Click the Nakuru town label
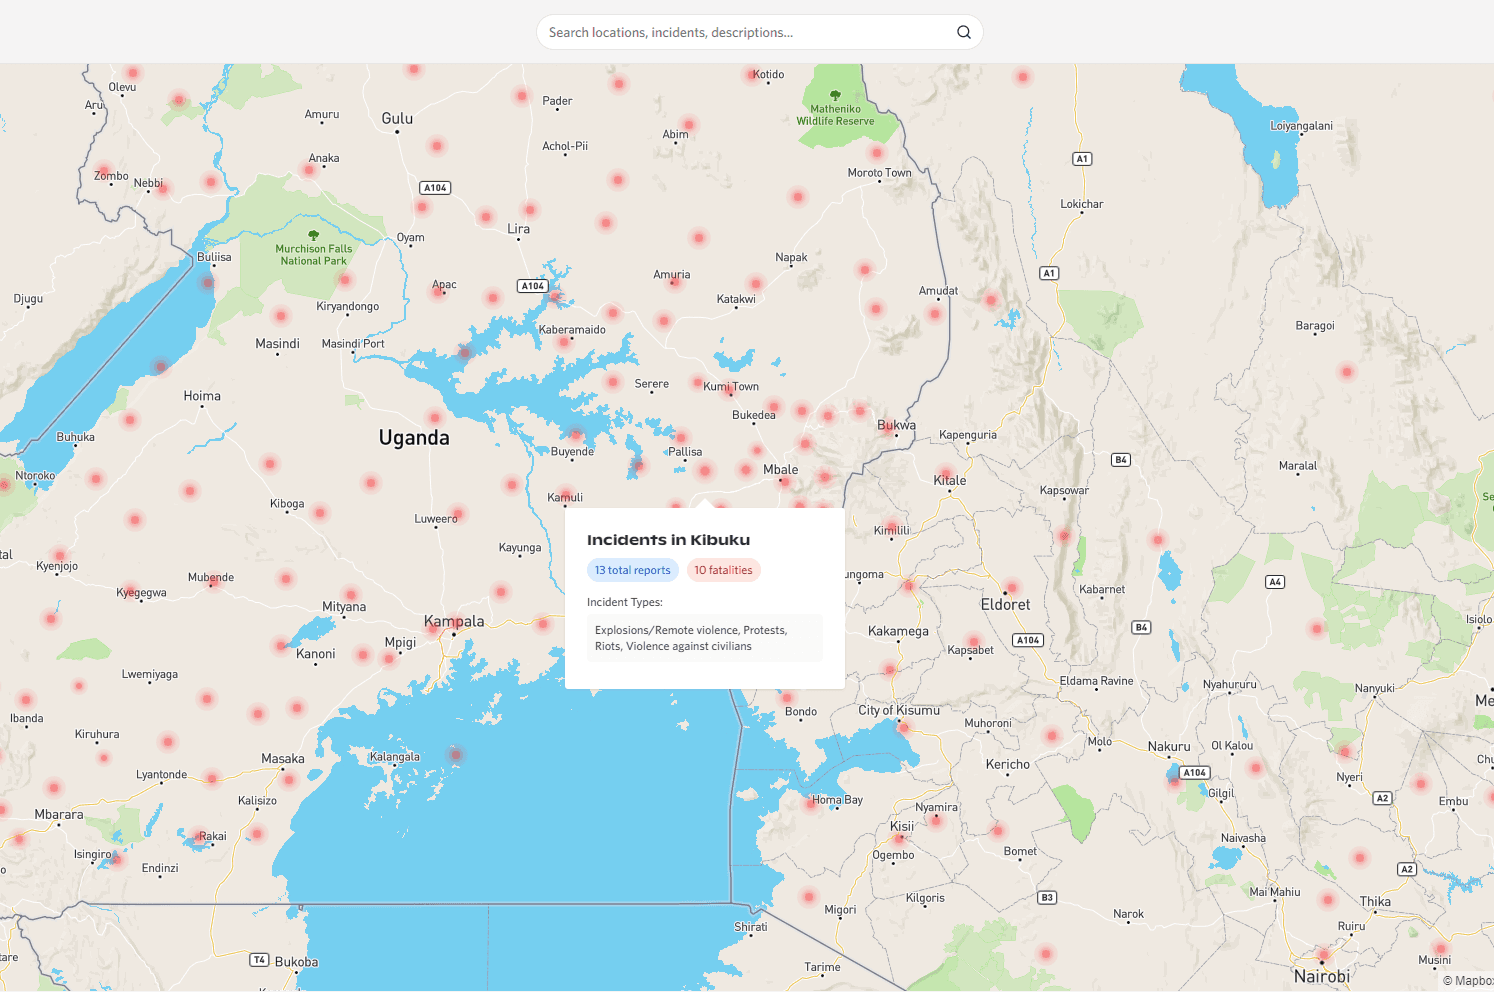 click(x=1169, y=747)
